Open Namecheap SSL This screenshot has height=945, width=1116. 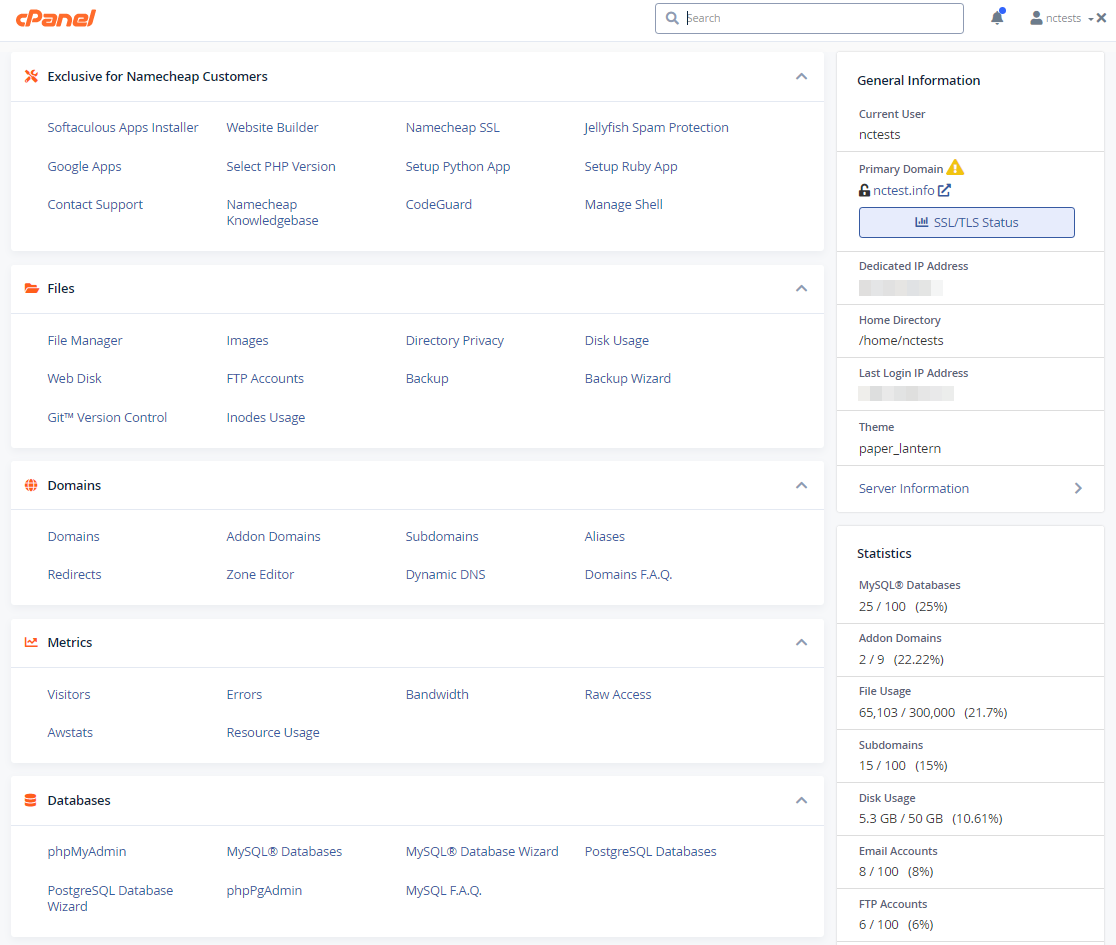tap(453, 127)
